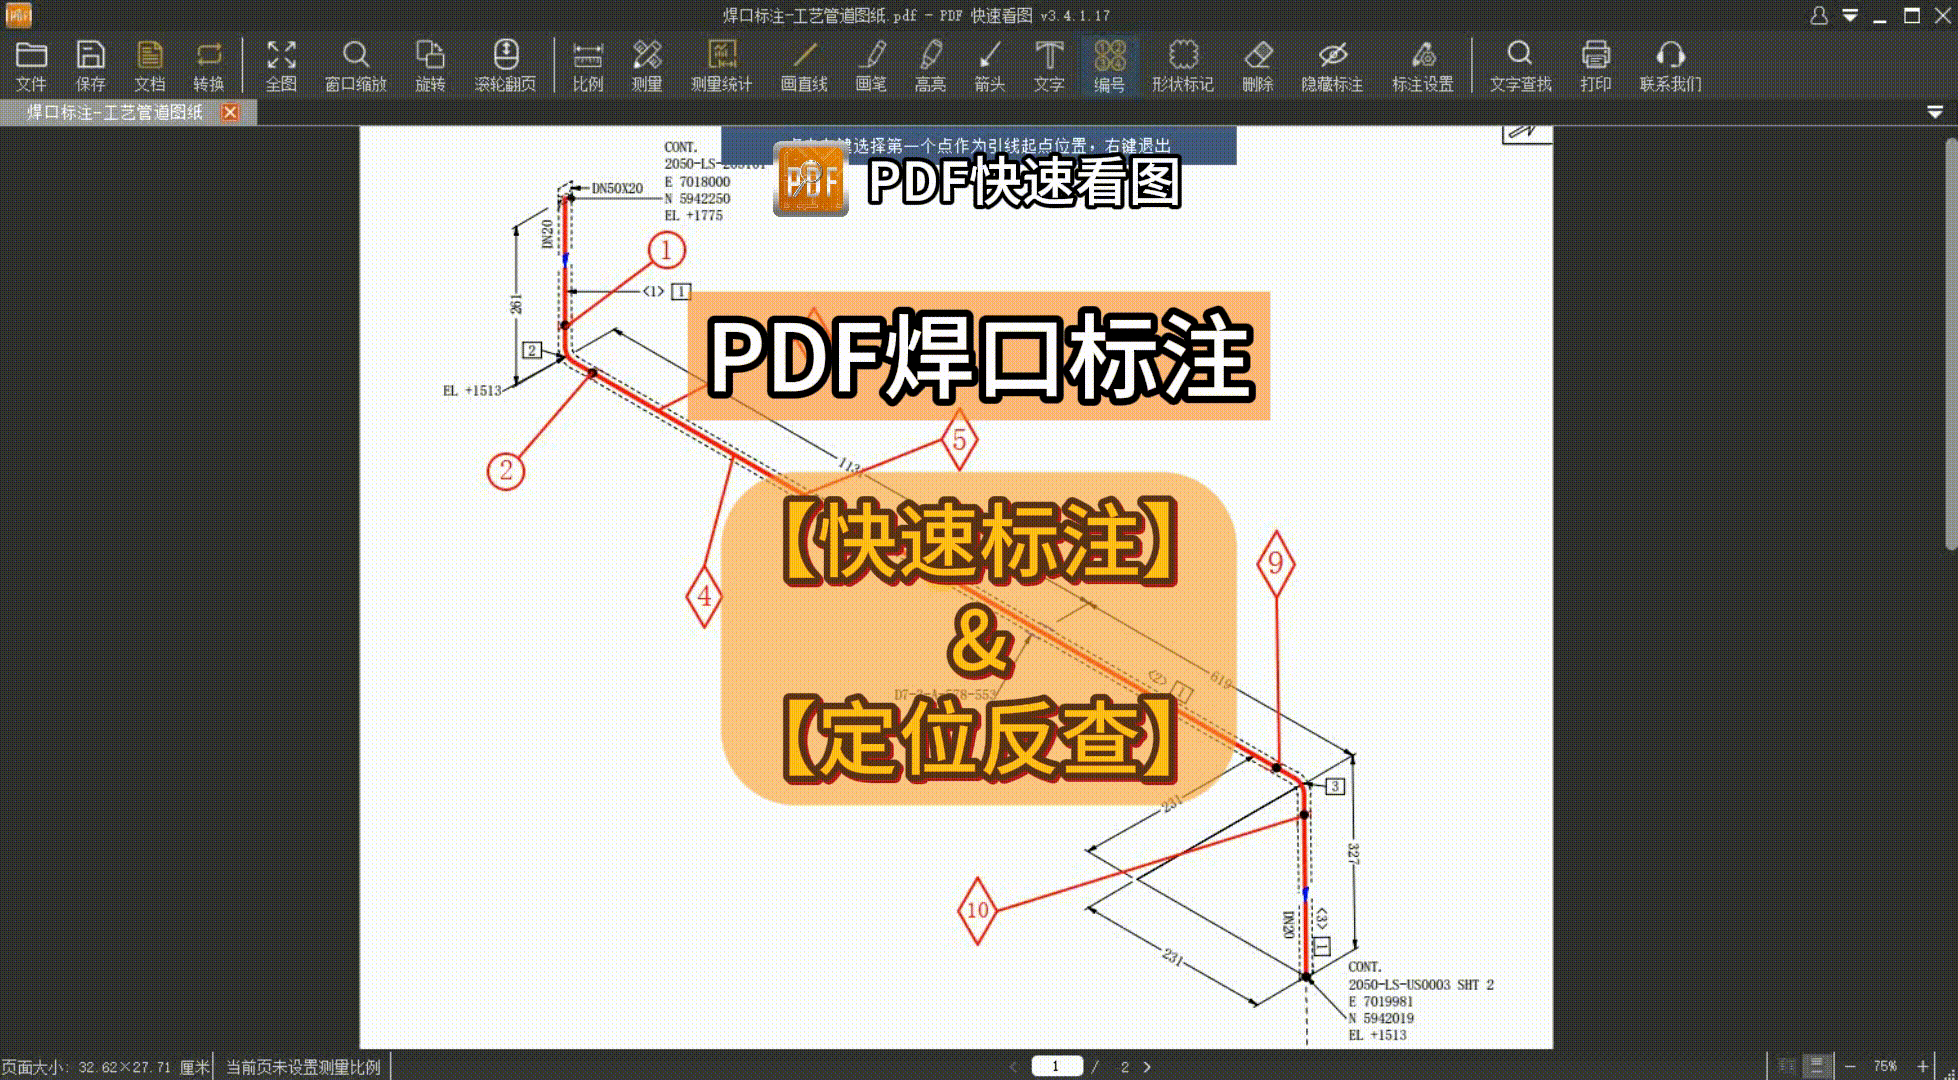The height and width of the screenshot is (1080, 1958).
Task: Click 联系我们 (Contact us) headset icon
Action: click(1670, 66)
